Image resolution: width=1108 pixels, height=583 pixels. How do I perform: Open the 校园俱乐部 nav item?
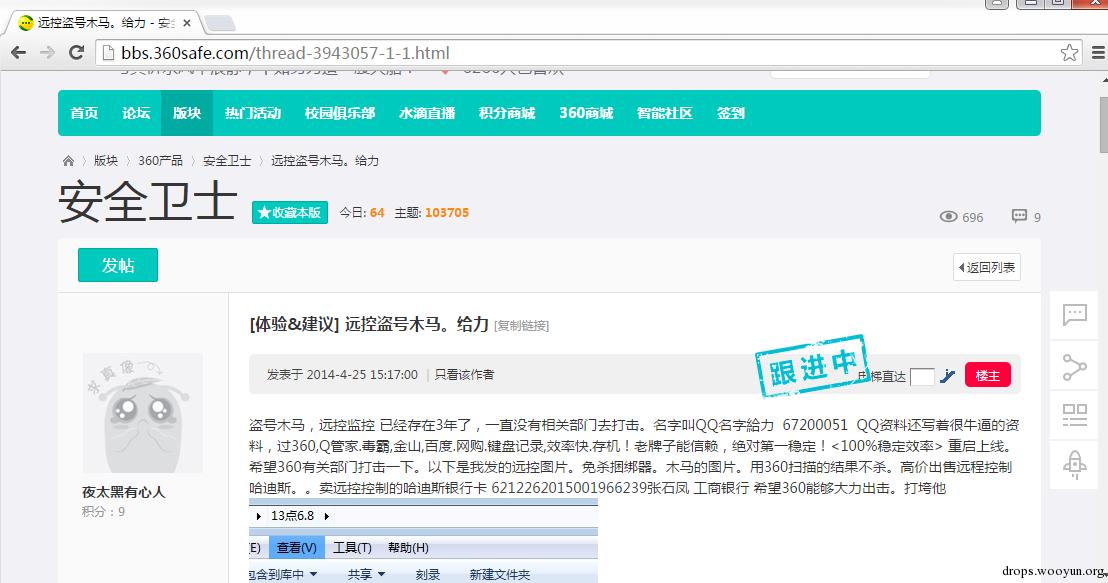click(340, 113)
